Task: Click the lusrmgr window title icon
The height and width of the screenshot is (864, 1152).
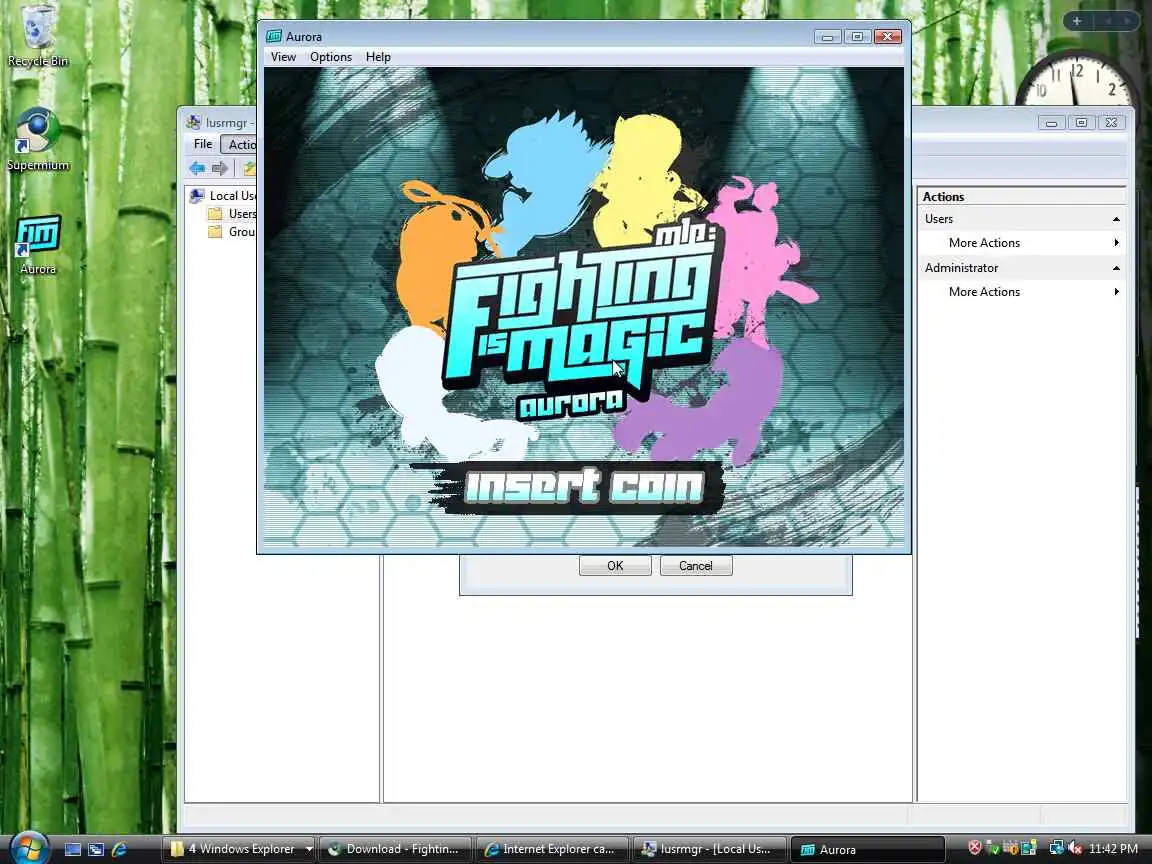Action: click(x=194, y=122)
